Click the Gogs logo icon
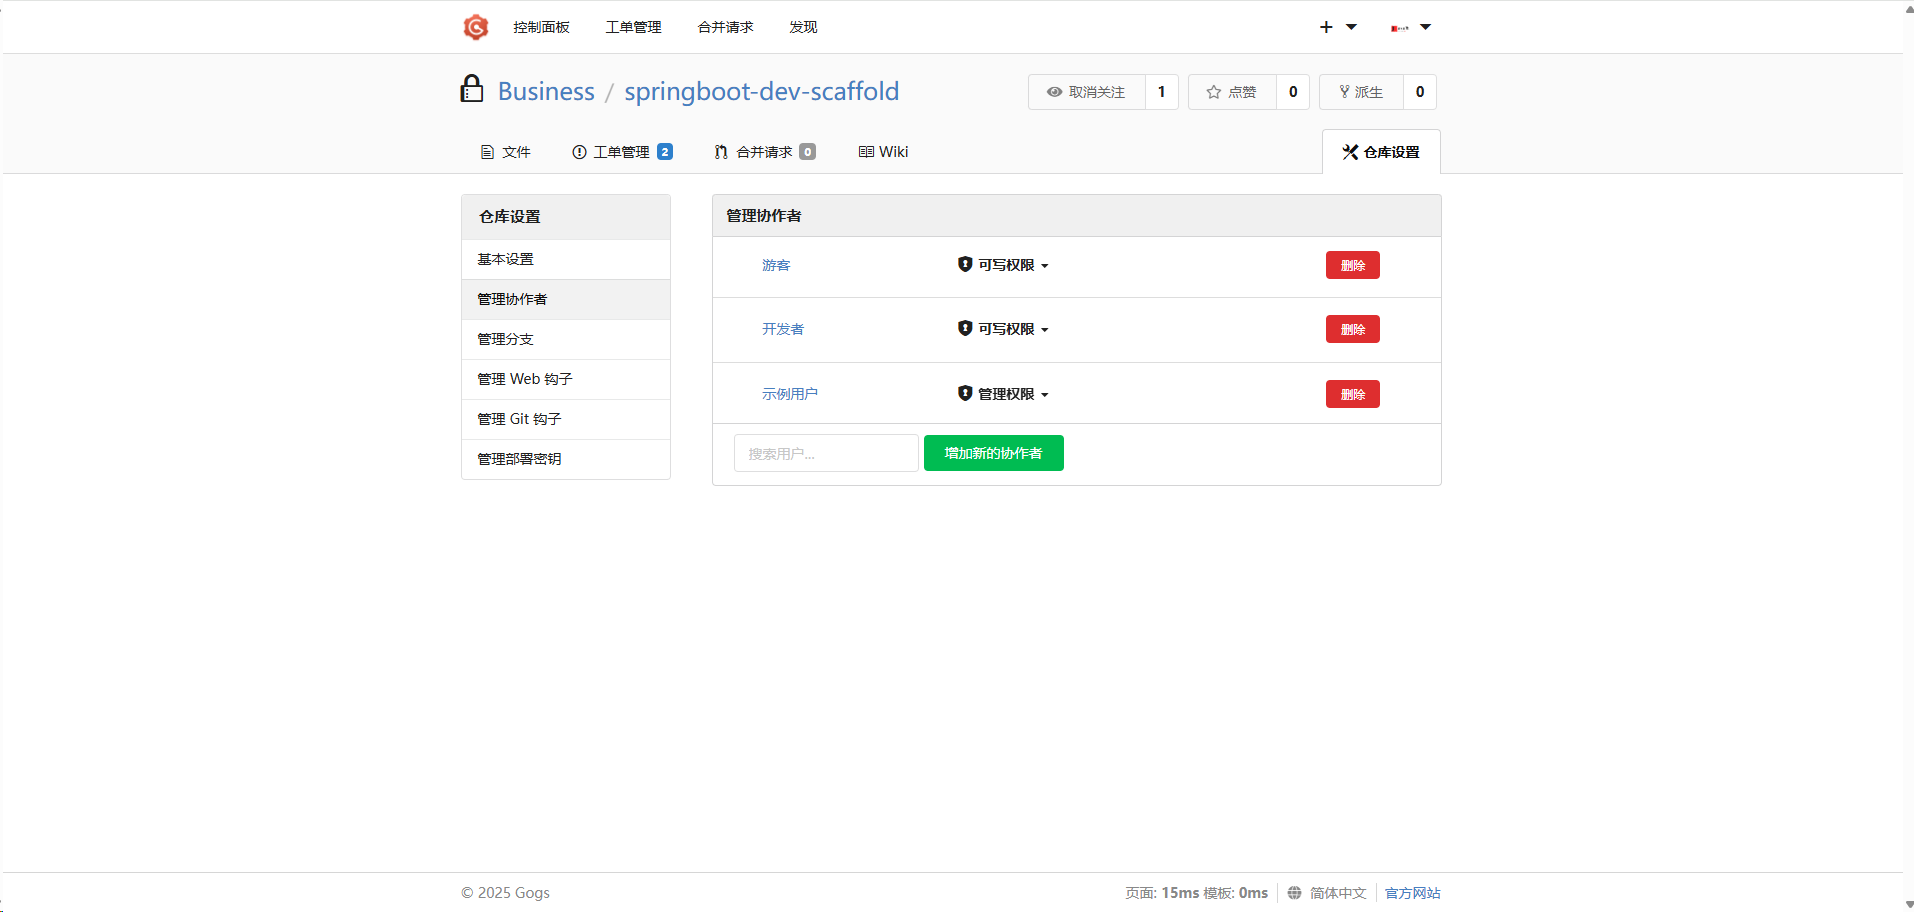This screenshot has height=912, width=1914. click(x=476, y=27)
